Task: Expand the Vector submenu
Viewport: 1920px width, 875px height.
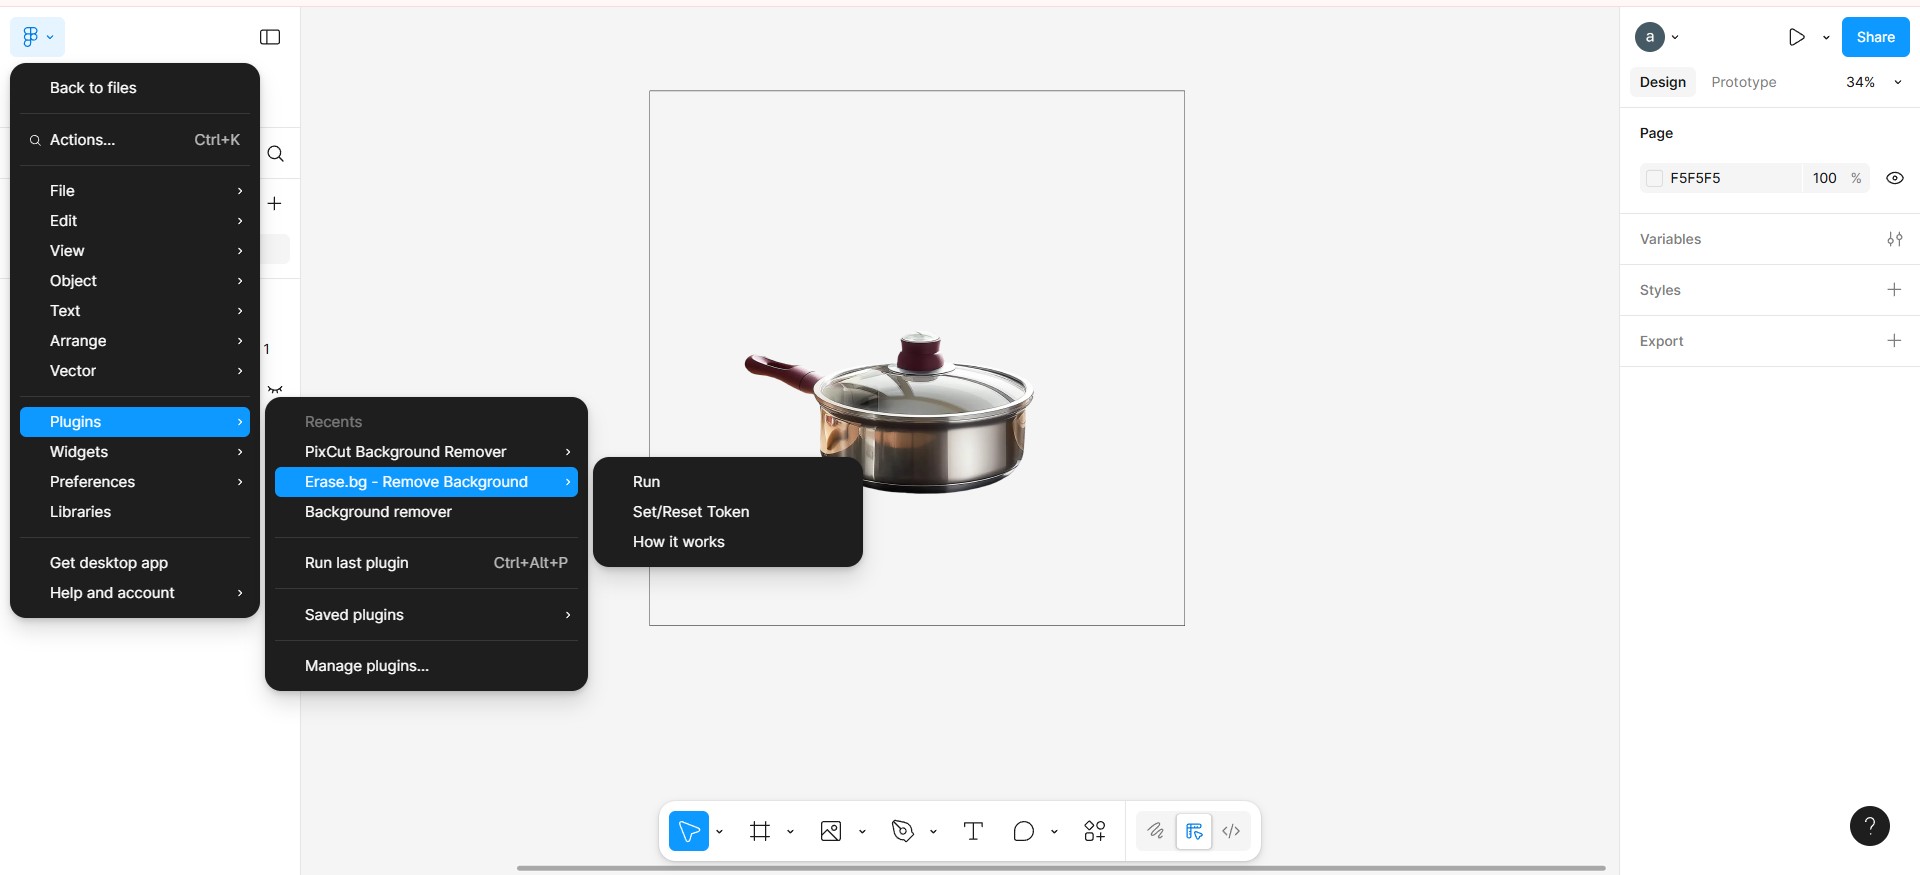Action: click(x=135, y=371)
